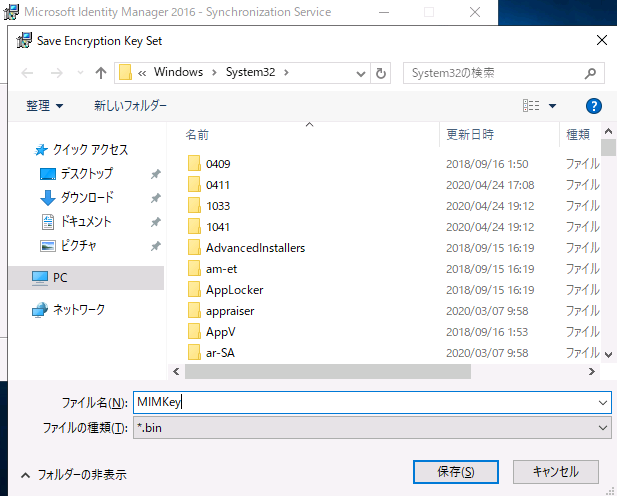
Task: Click the Save Encryption Key Set title icon
Action: click(x=24, y=40)
